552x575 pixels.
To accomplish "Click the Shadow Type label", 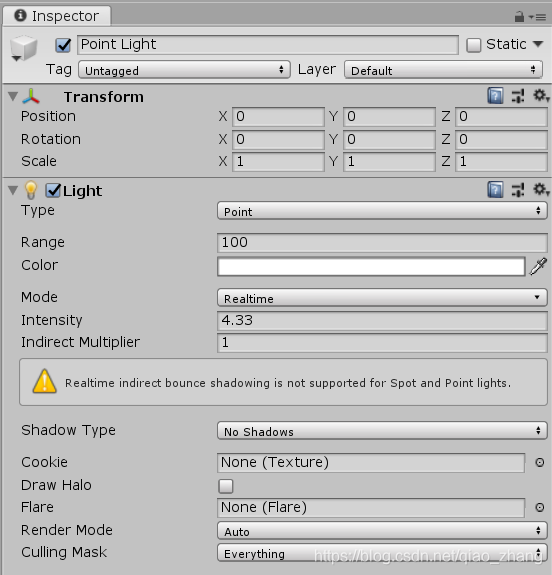I will pos(68,431).
